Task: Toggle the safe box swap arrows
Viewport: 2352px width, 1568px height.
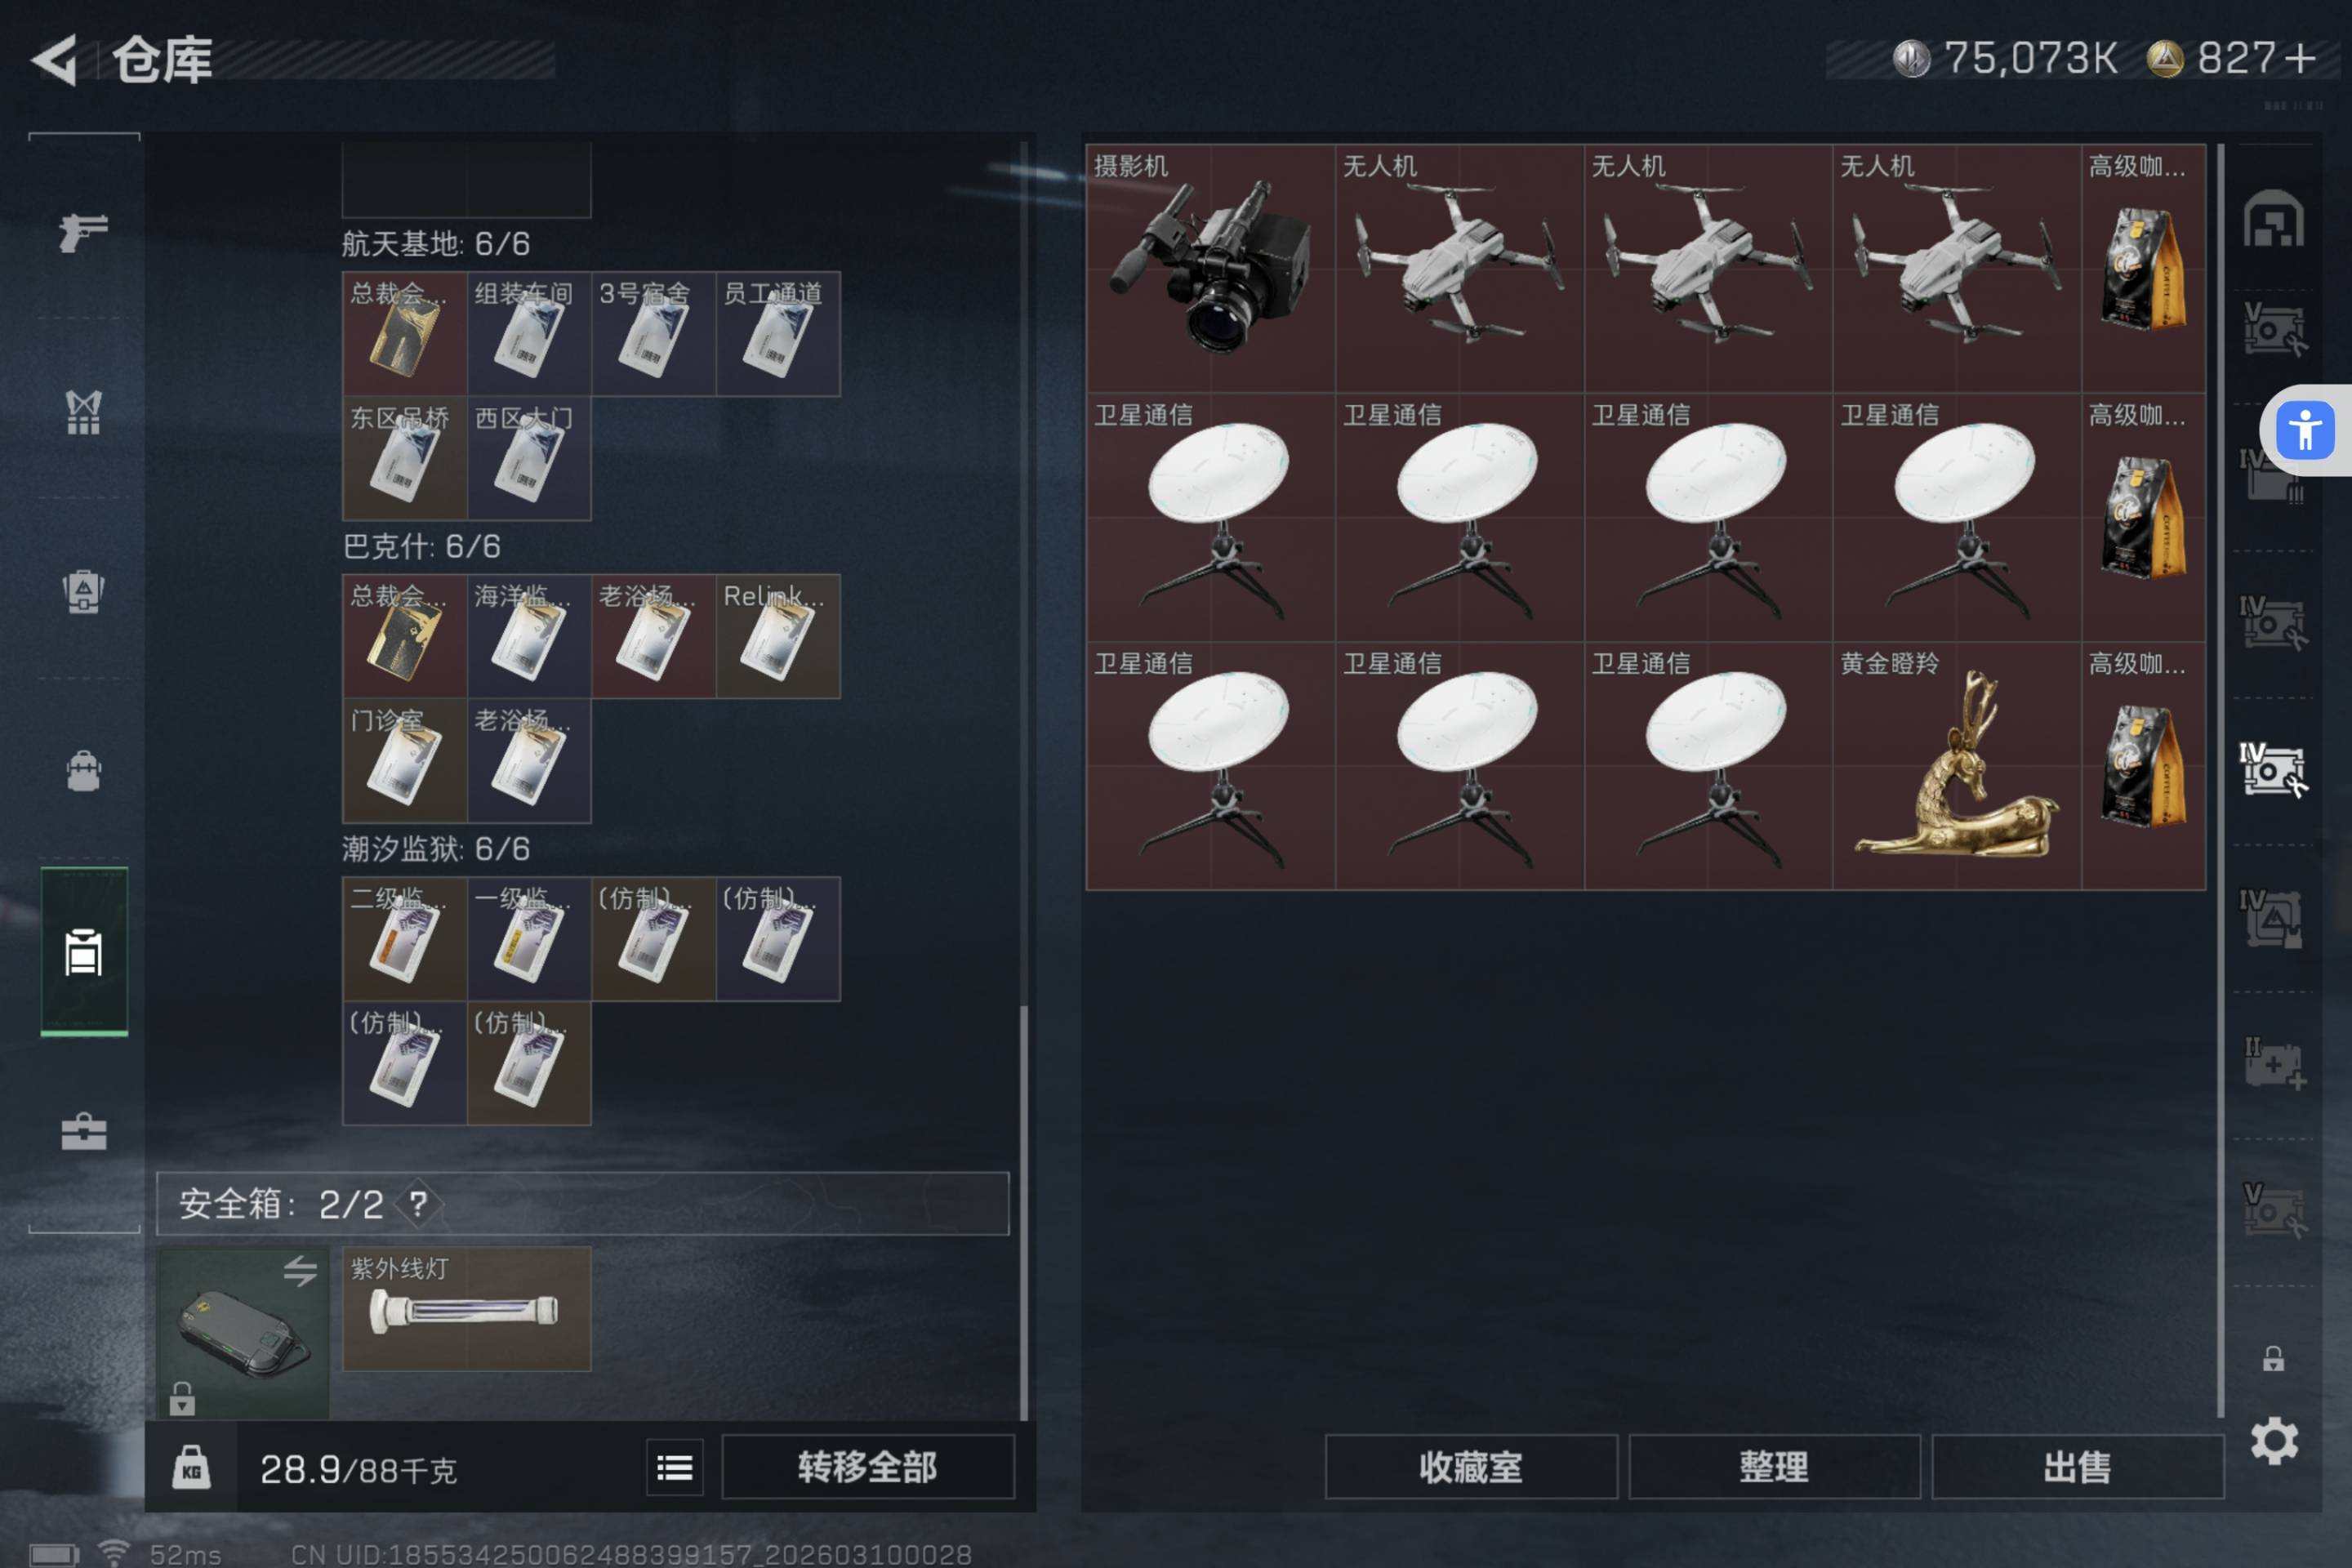Action: pyautogui.click(x=300, y=1270)
